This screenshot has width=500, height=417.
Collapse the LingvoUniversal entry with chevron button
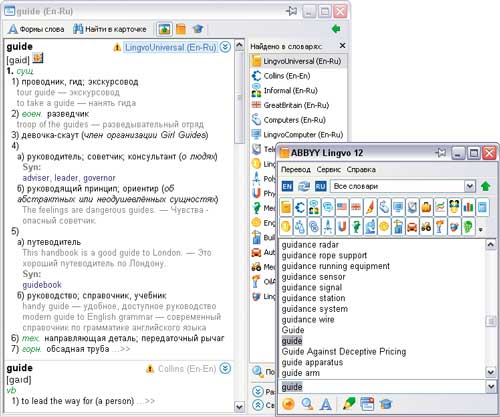point(225,47)
